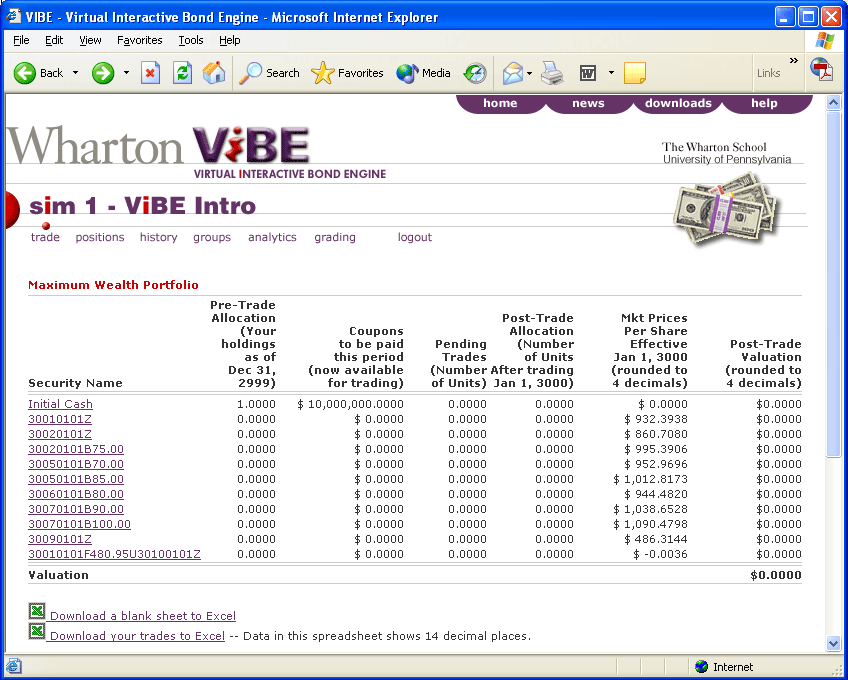Open the View menu
Viewport: 848px width, 680px height.
pos(90,40)
